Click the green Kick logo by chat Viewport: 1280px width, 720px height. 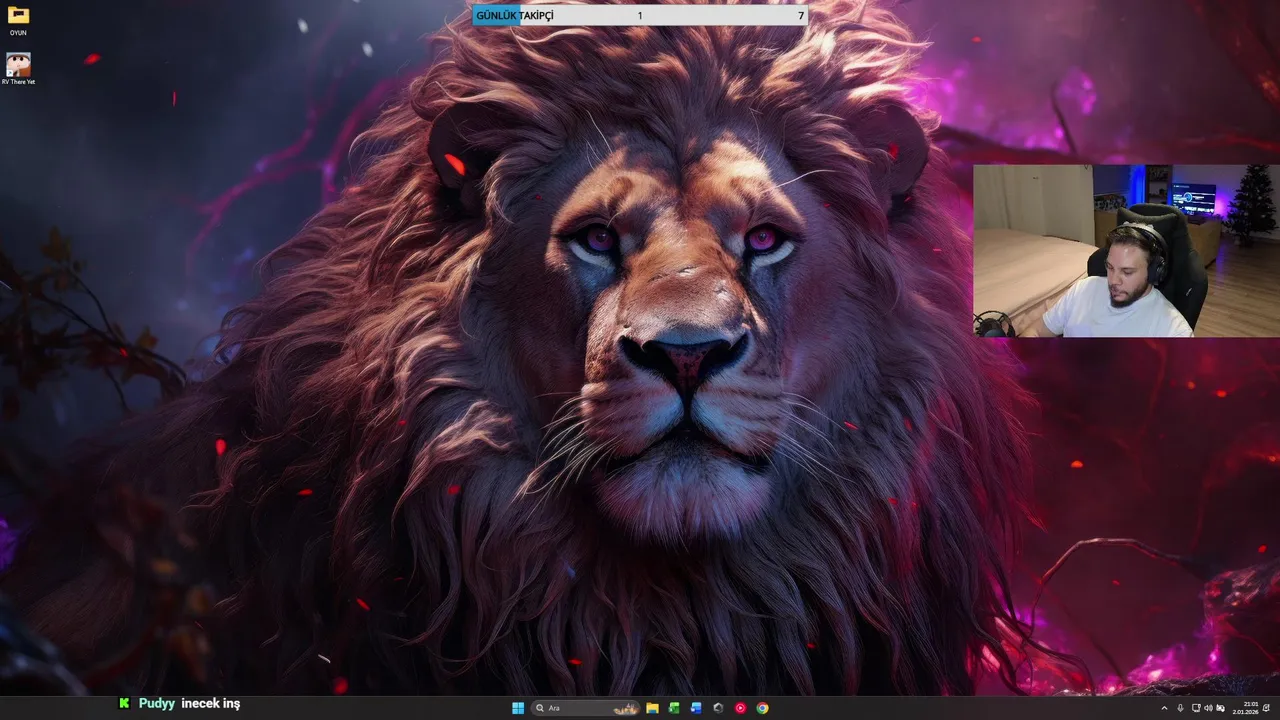point(124,704)
